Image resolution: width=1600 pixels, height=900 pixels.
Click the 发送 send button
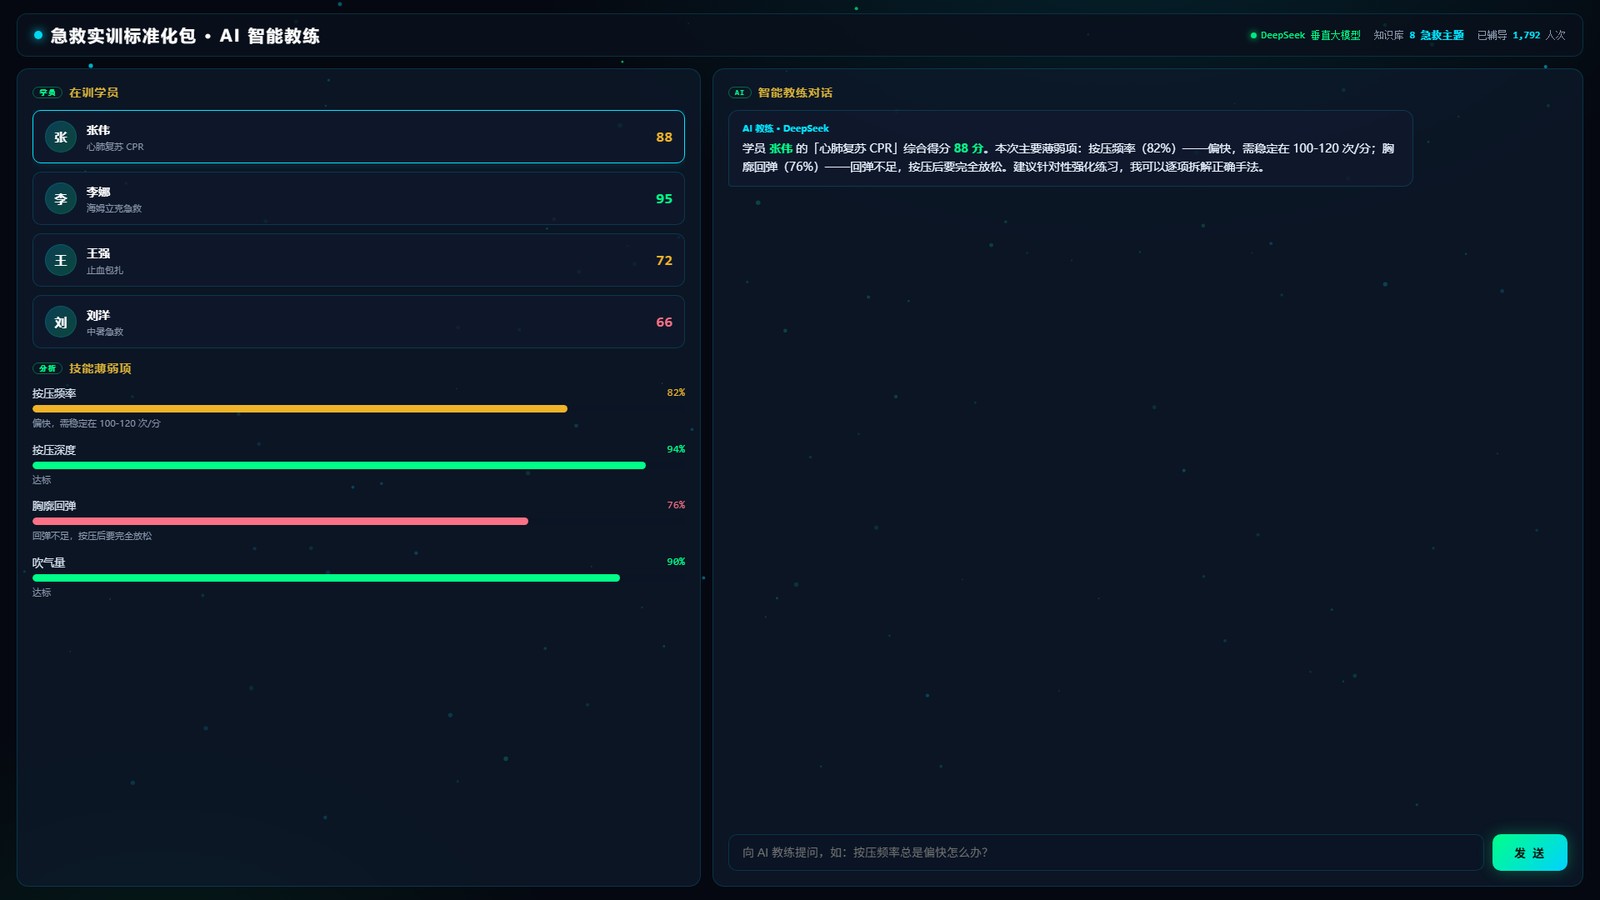pyautogui.click(x=1529, y=852)
